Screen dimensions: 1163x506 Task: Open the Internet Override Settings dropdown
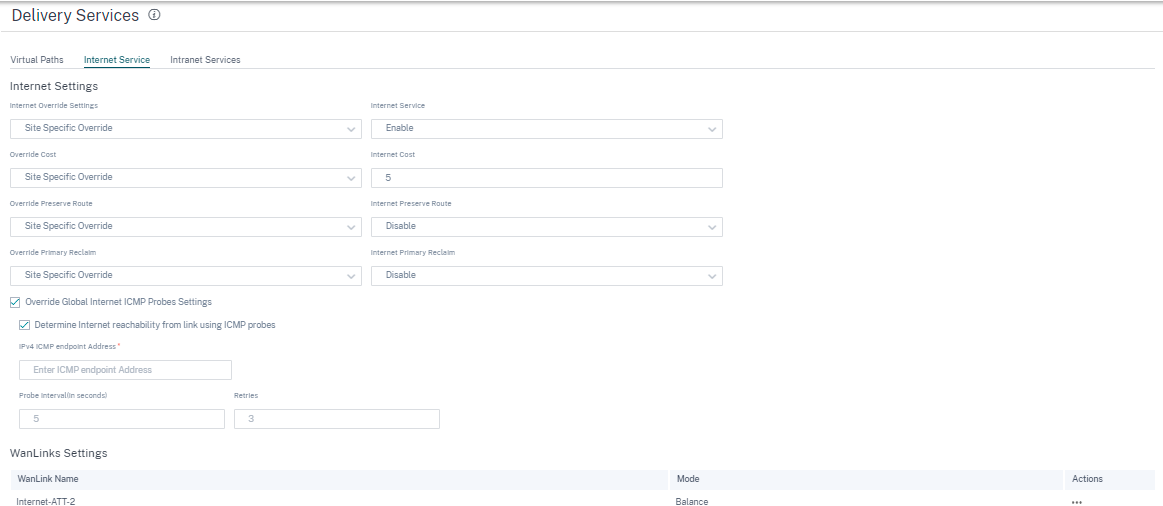coord(185,128)
